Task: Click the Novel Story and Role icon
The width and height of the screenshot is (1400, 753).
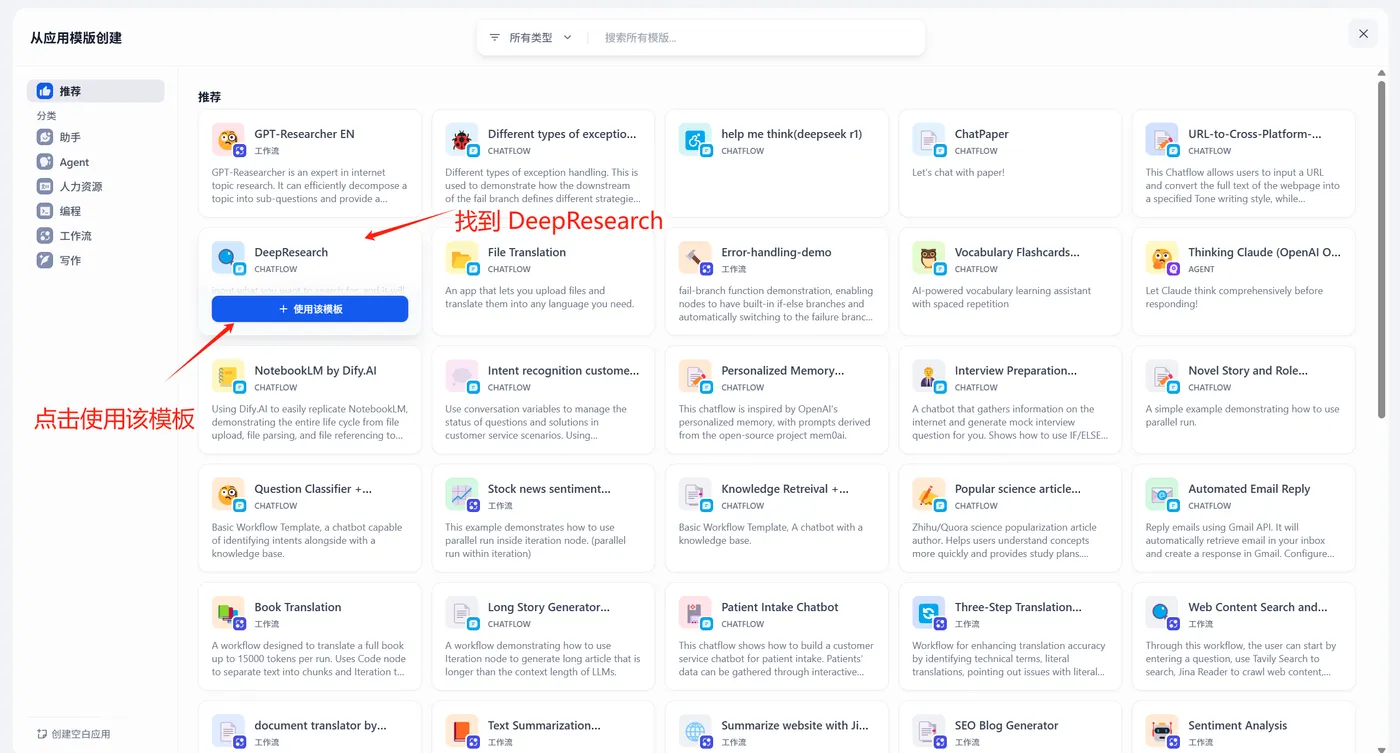Action: [x=1162, y=375]
